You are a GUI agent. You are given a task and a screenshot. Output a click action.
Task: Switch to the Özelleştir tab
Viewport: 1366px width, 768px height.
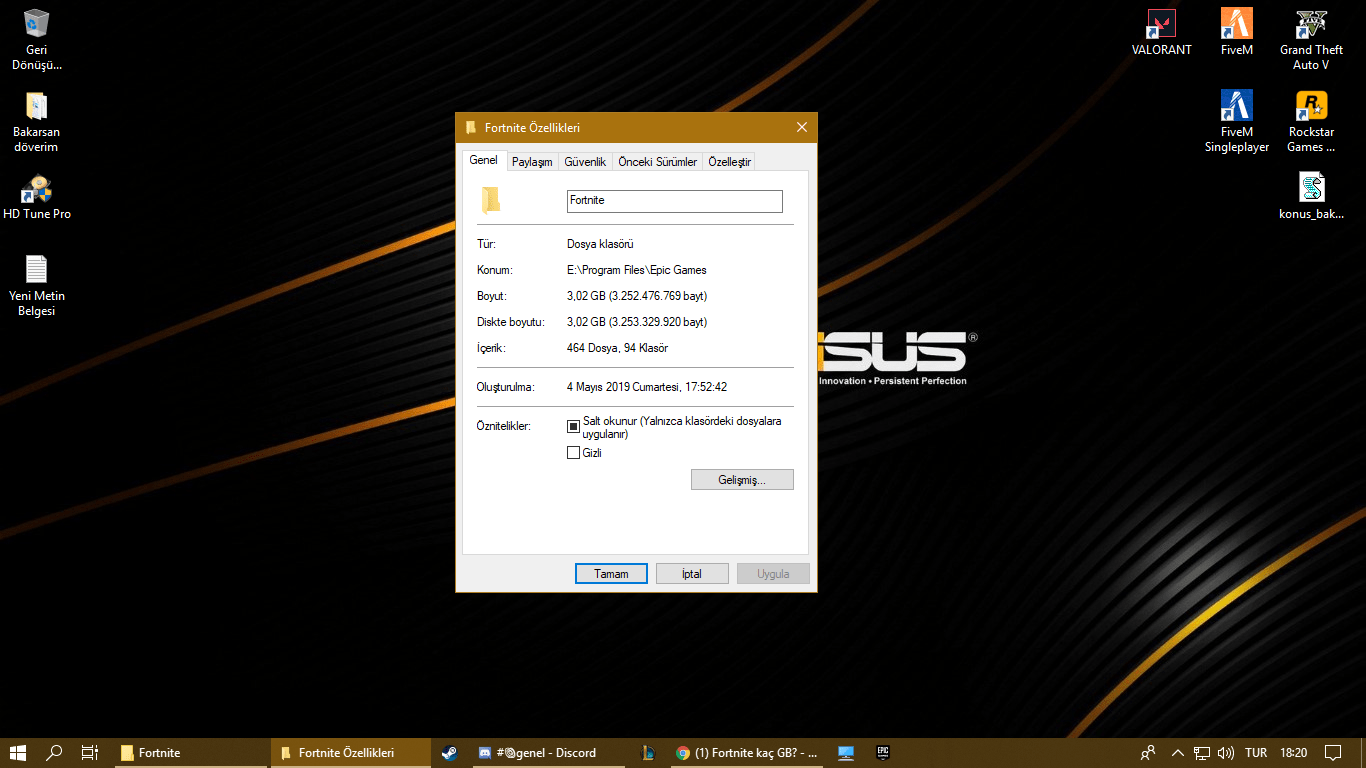pos(729,162)
